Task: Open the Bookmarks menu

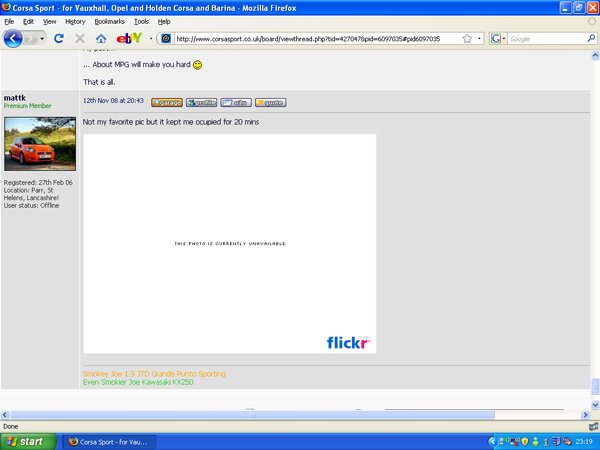Action: [x=110, y=21]
